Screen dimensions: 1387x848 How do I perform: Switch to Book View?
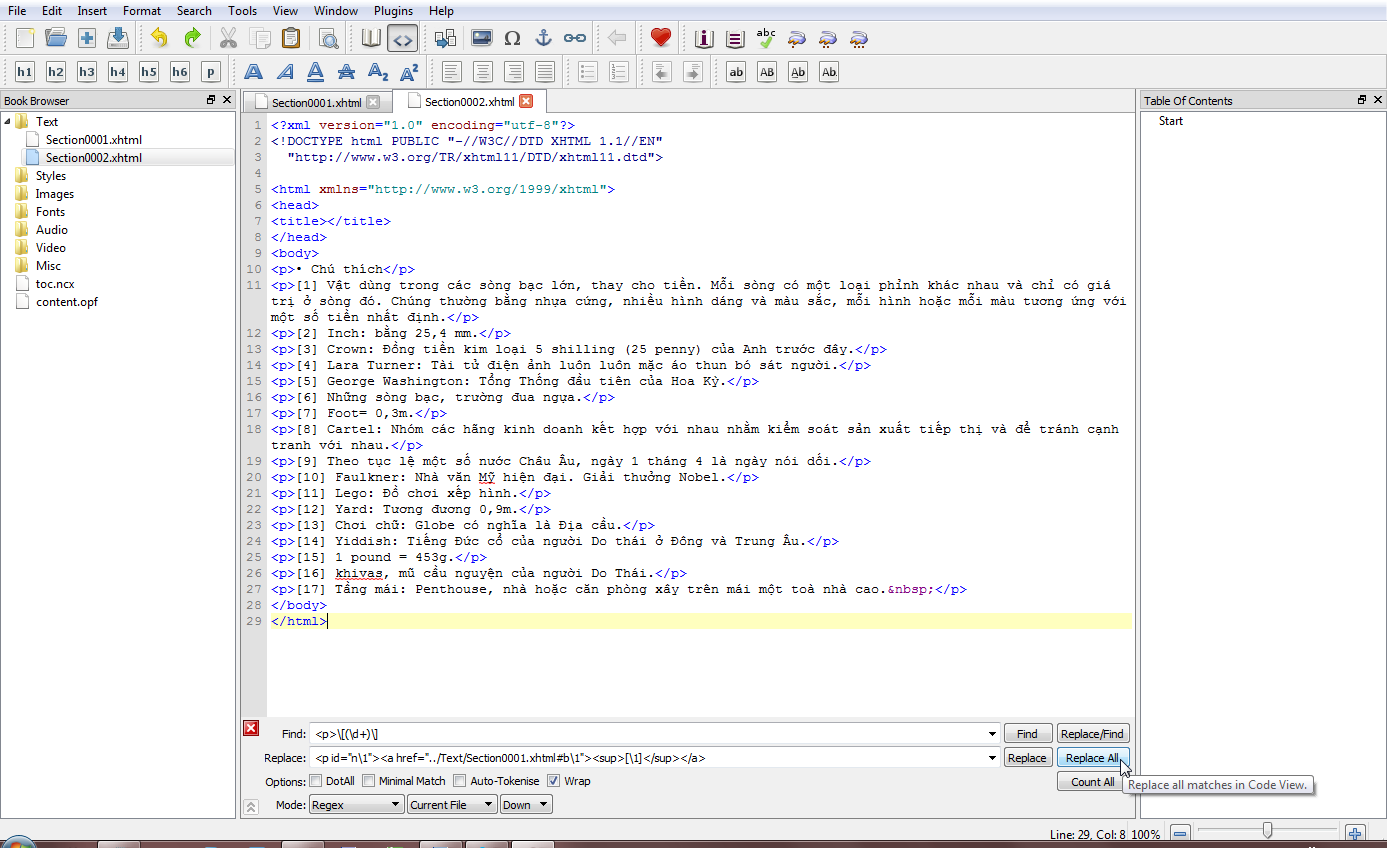click(371, 38)
